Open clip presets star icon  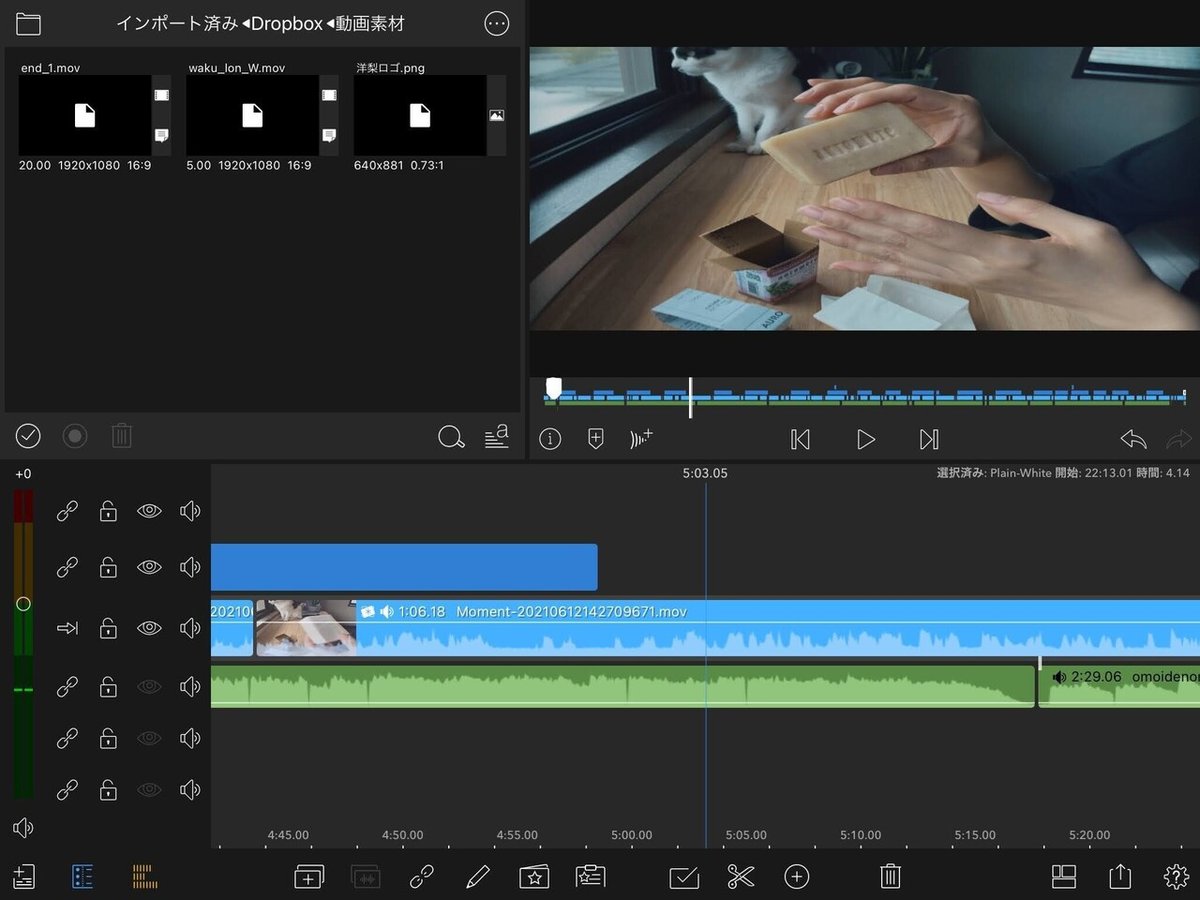535,877
